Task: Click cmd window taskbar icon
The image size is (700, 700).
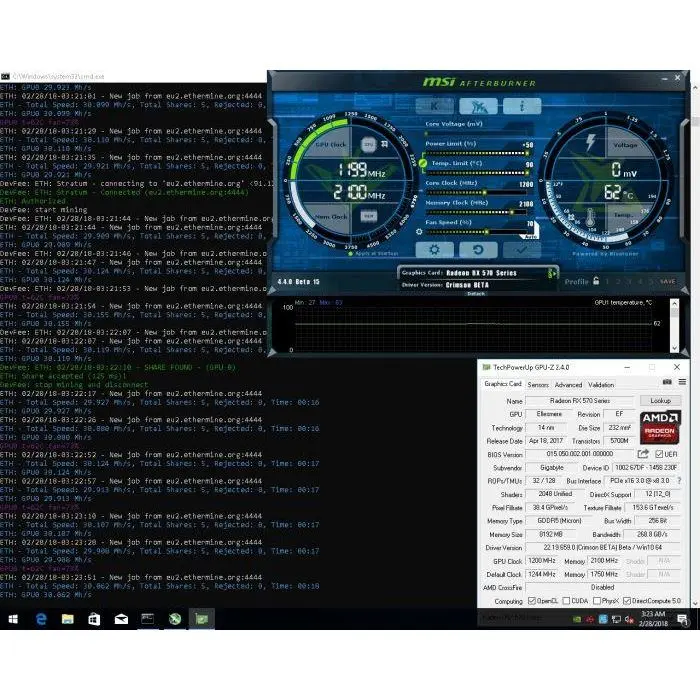Action: click(148, 619)
